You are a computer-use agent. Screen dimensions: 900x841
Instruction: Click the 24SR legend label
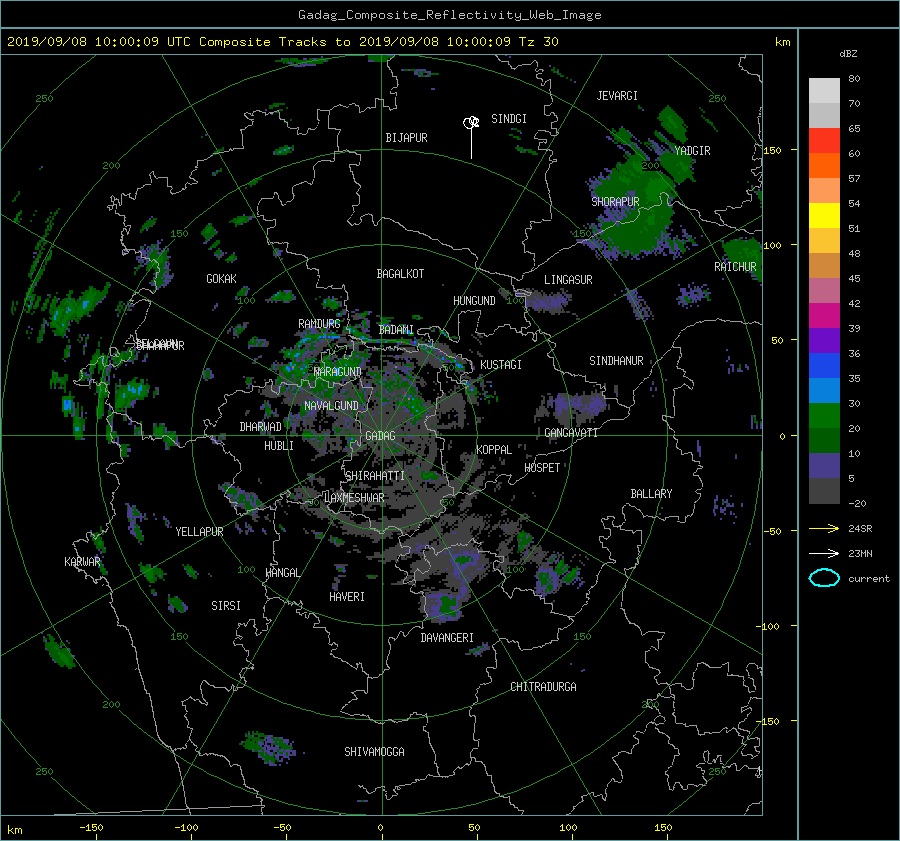coord(860,528)
